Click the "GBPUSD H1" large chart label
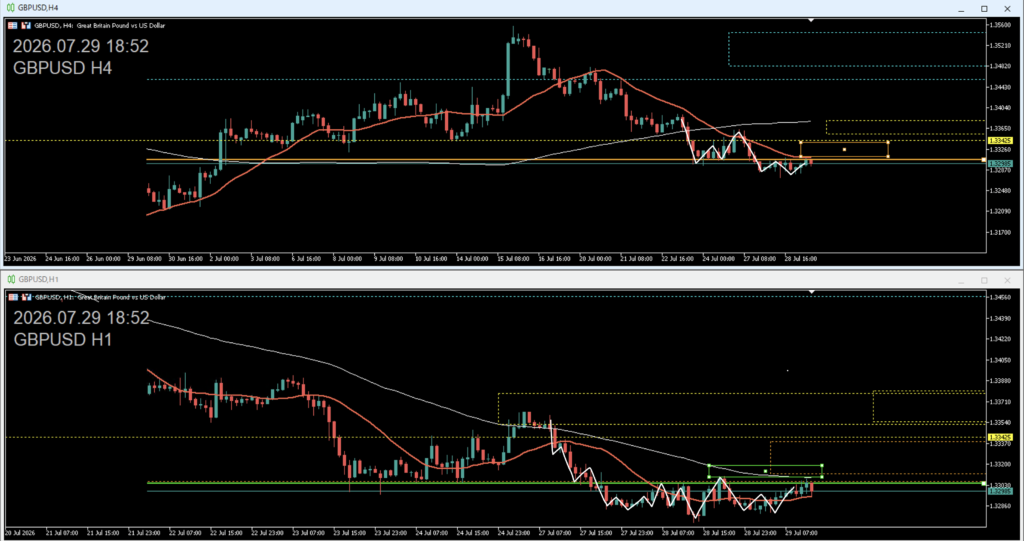 tap(63, 339)
